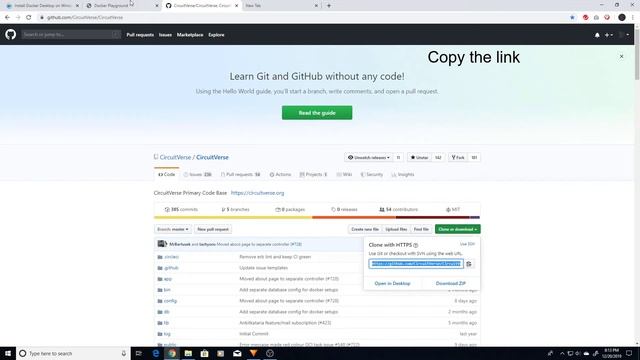Open Pull requests in the top navigation
This screenshot has width=640, height=360.
click(140, 35)
